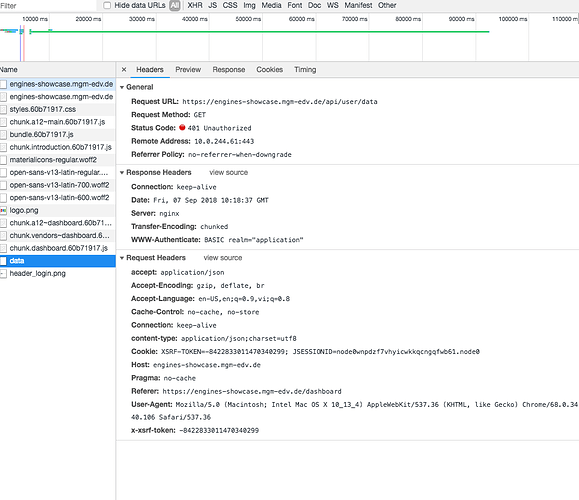
Task: View source of Request Headers
Action: click(223, 258)
